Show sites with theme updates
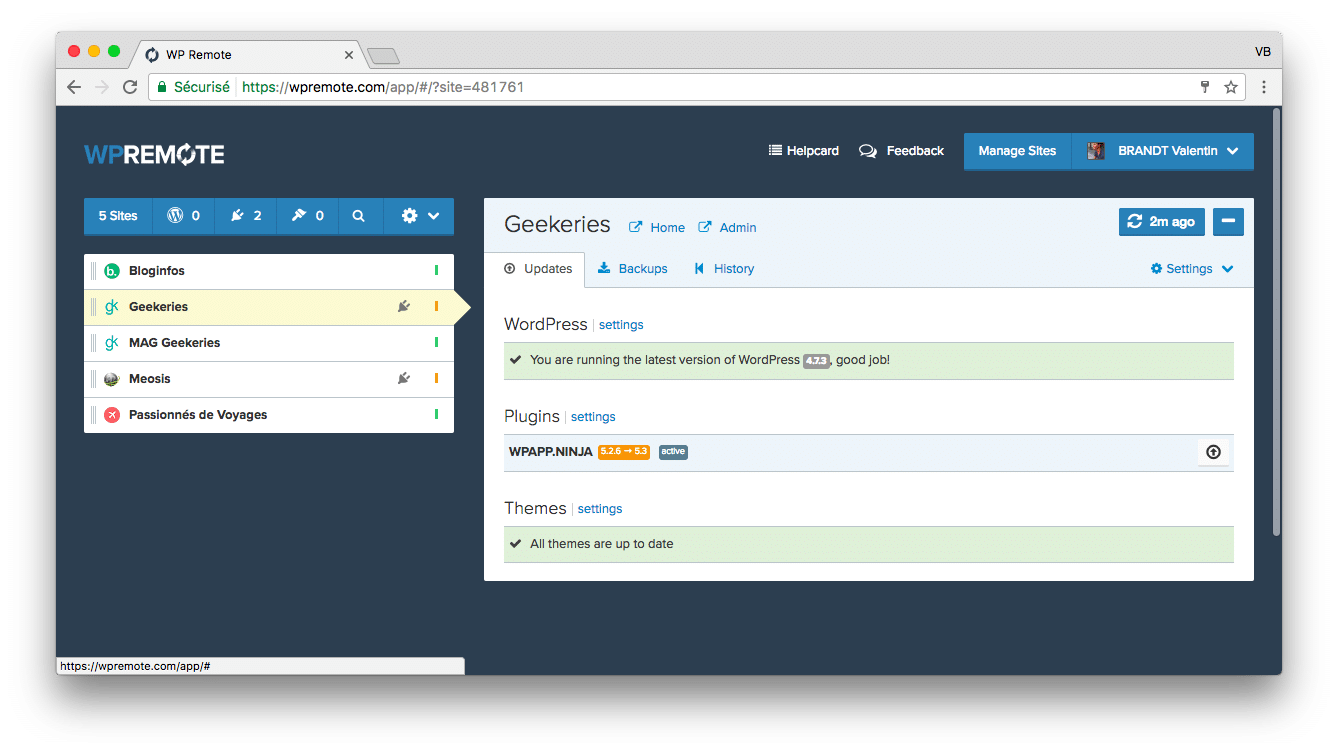Viewport: 1338px width, 755px height. (x=307, y=215)
